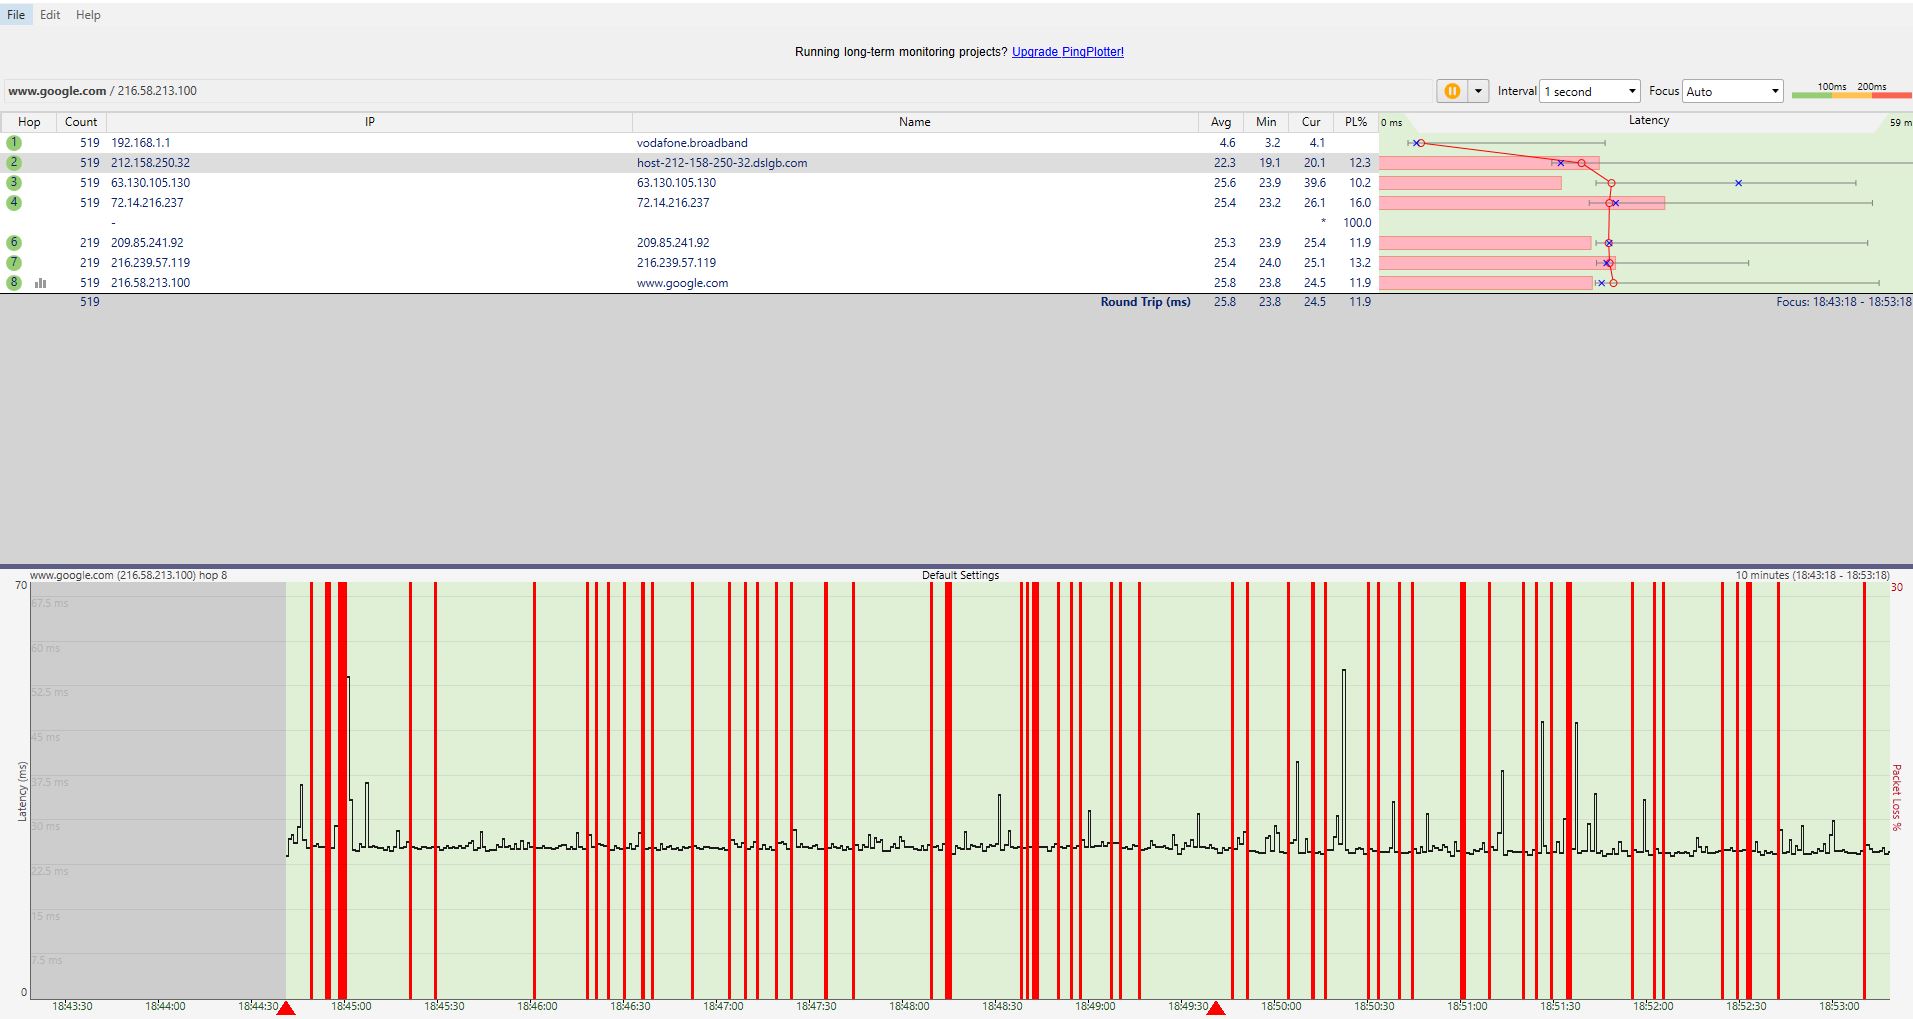Click the hop 4 green circle icon

tap(14, 203)
